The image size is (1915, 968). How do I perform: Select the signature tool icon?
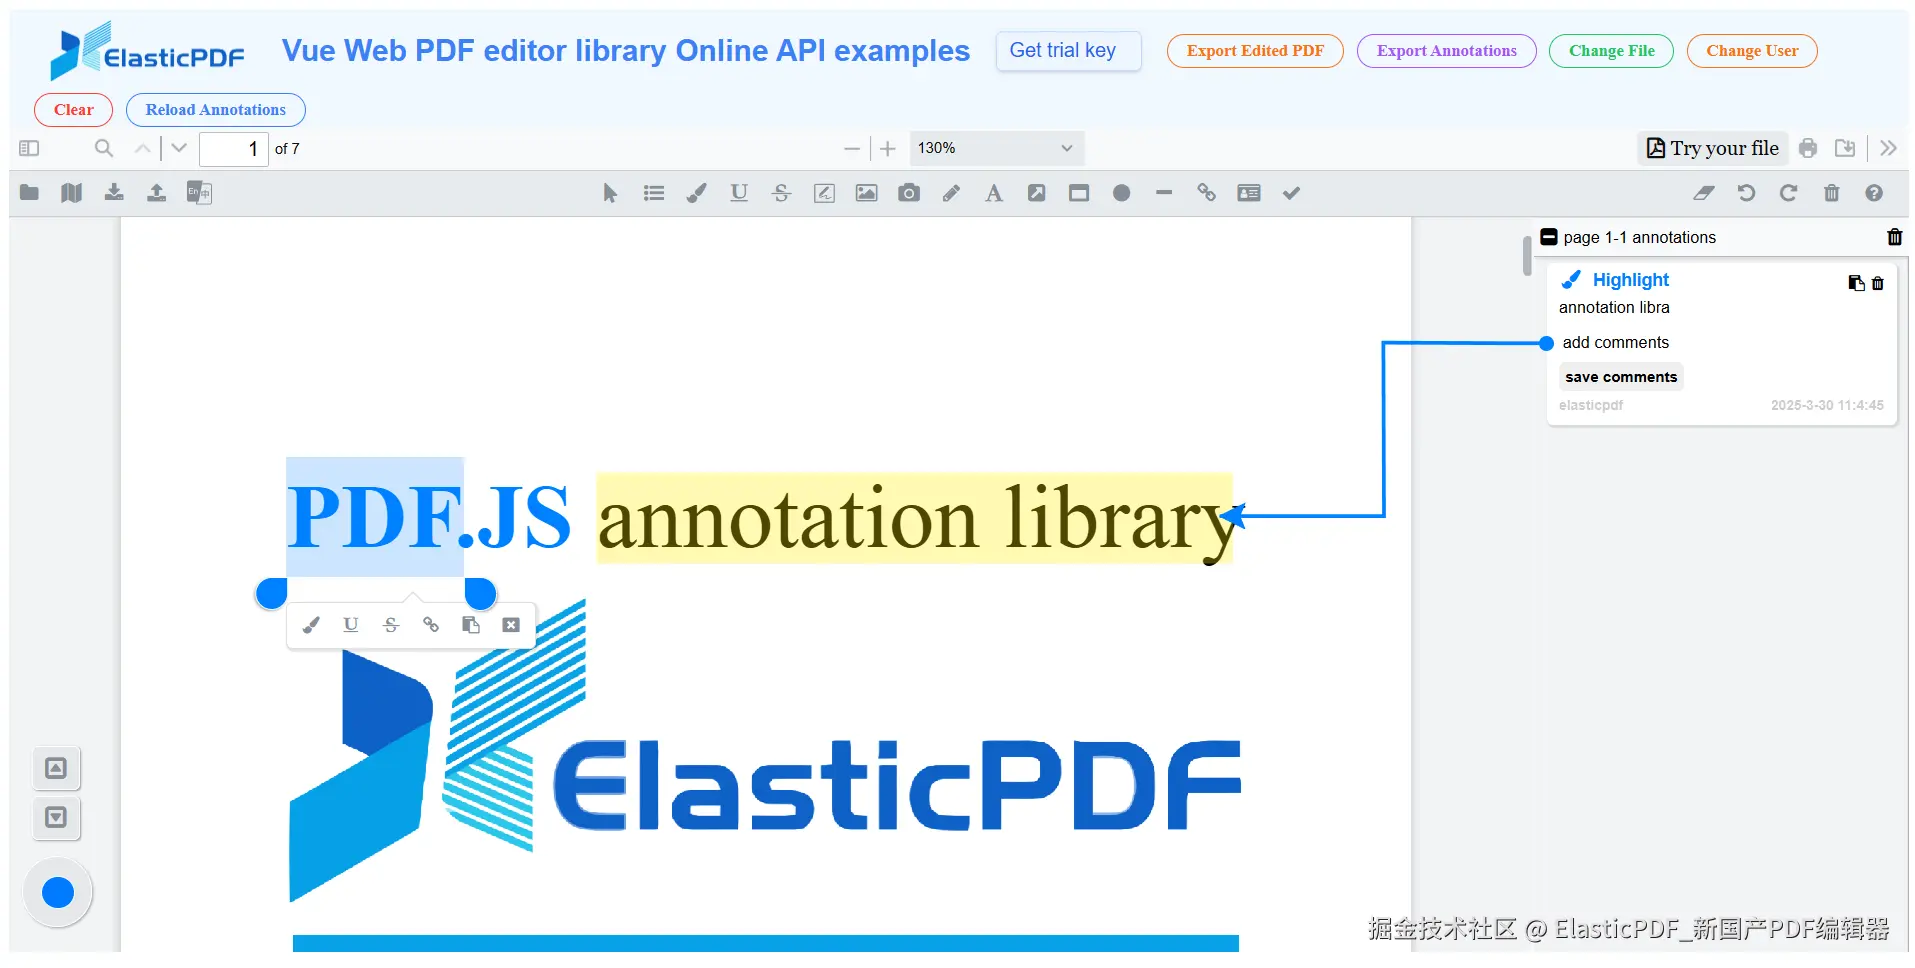point(824,193)
